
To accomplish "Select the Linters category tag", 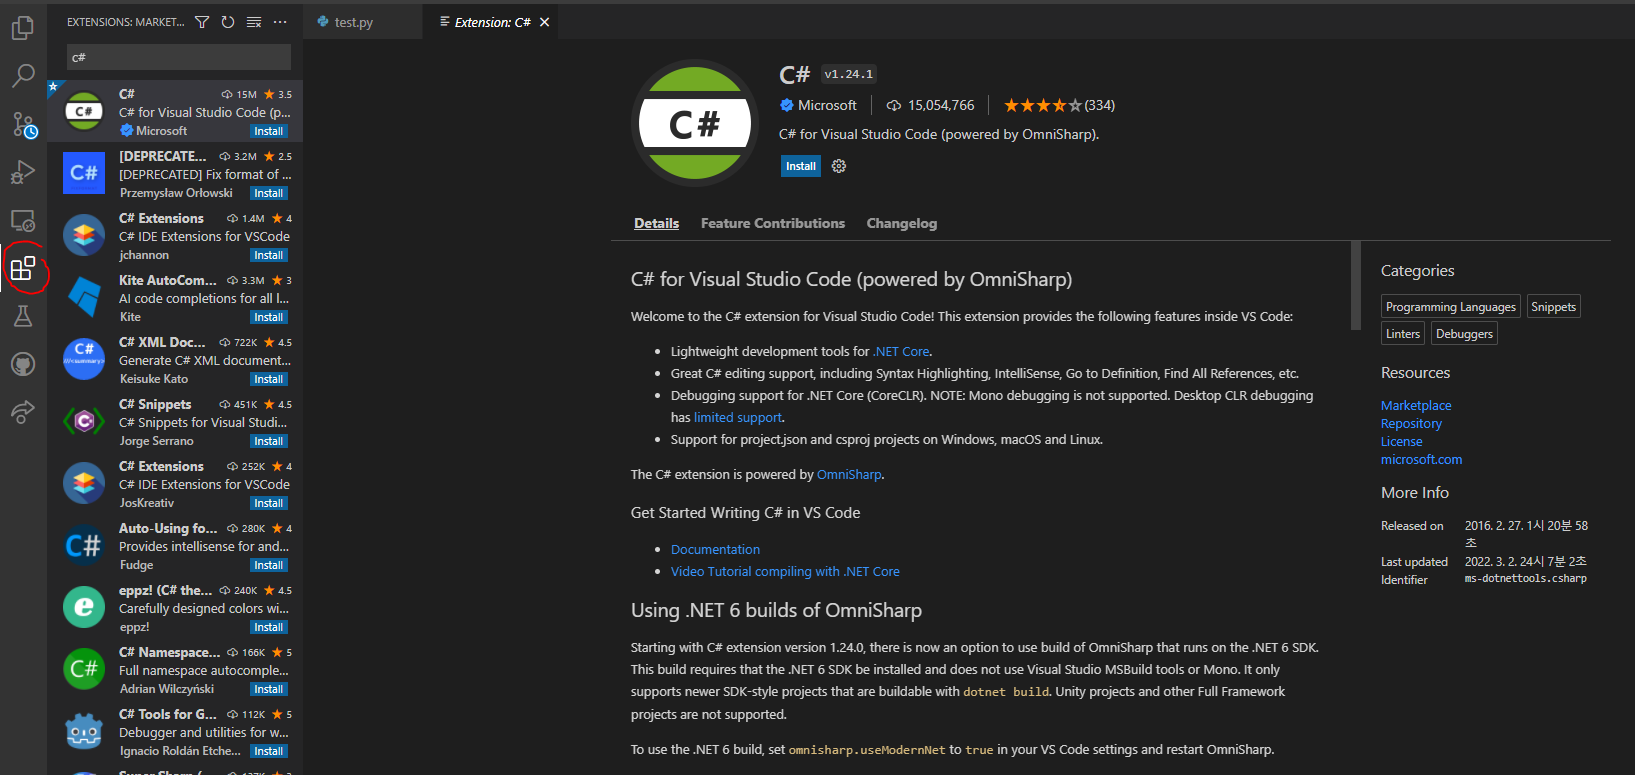I will point(1403,334).
